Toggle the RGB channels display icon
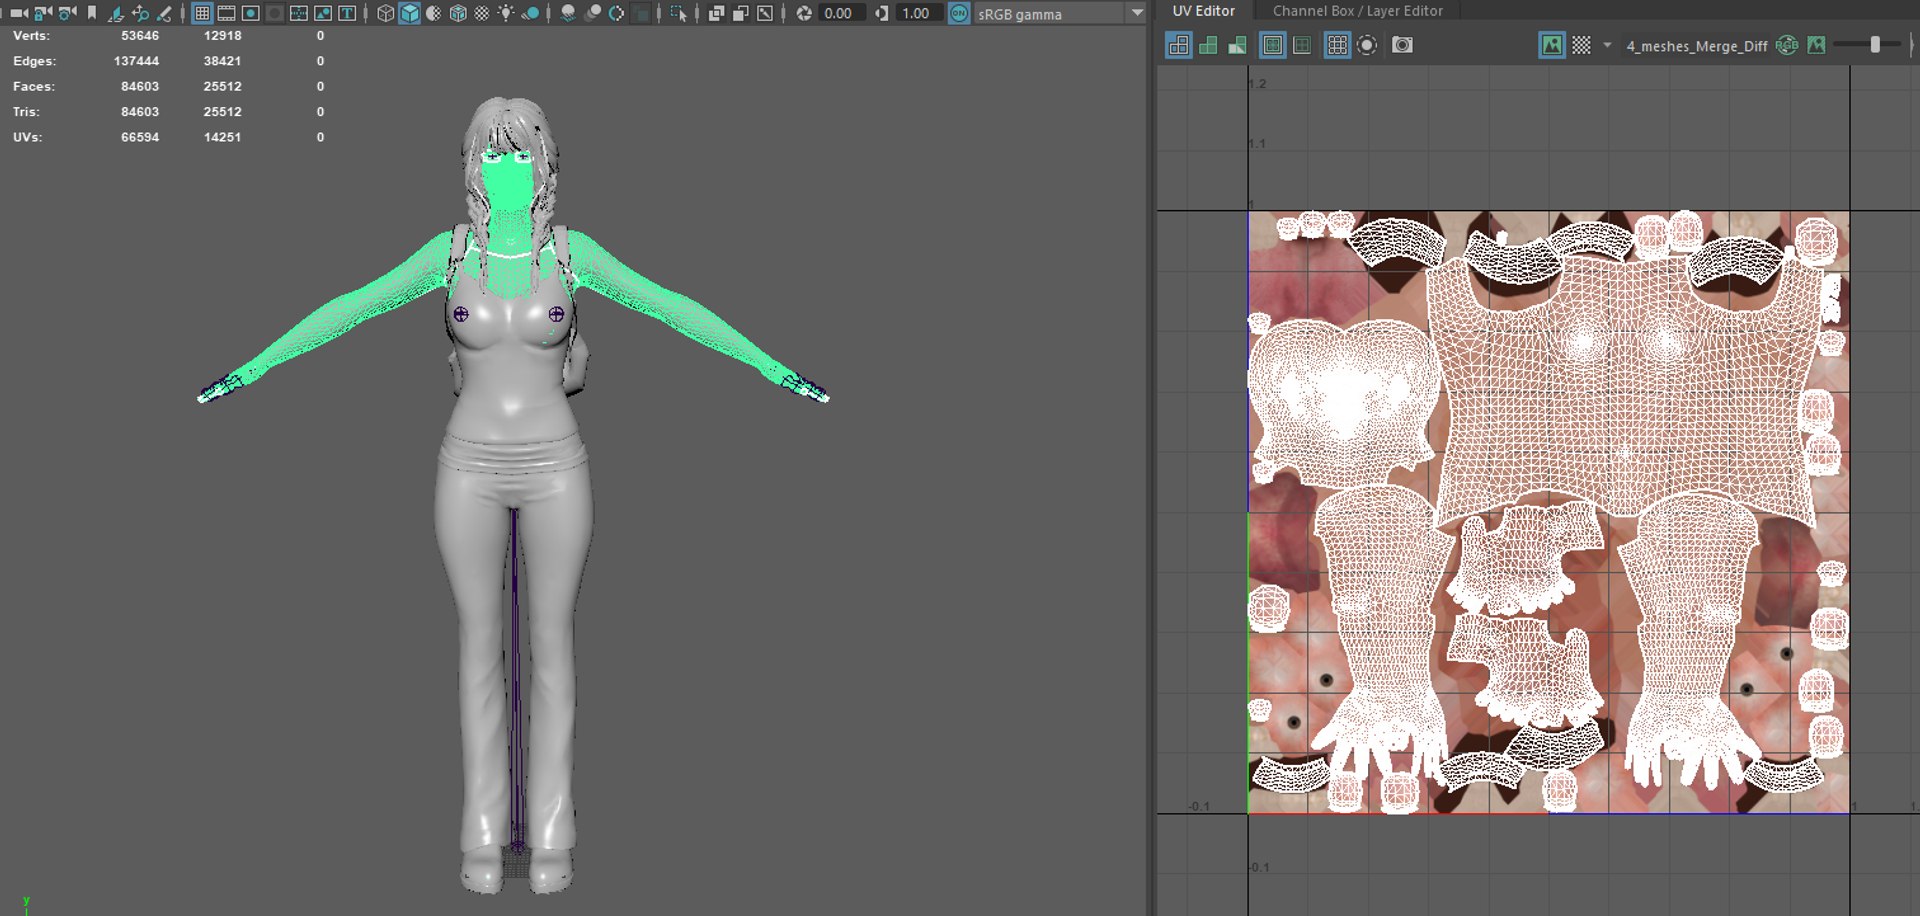 point(1787,45)
